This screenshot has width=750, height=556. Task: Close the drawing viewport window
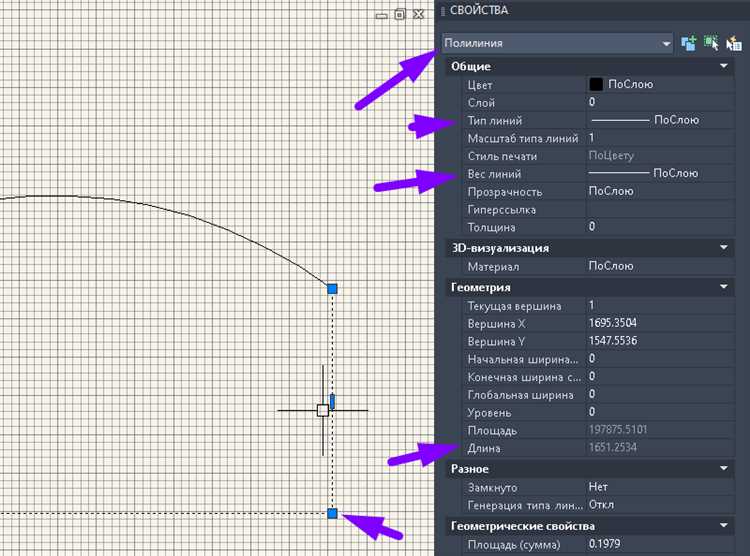pos(419,14)
